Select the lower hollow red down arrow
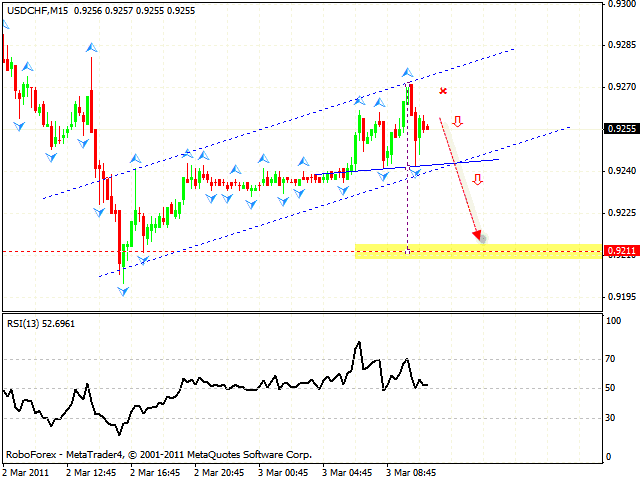This screenshot has width=640, height=480. (x=477, y=180)
